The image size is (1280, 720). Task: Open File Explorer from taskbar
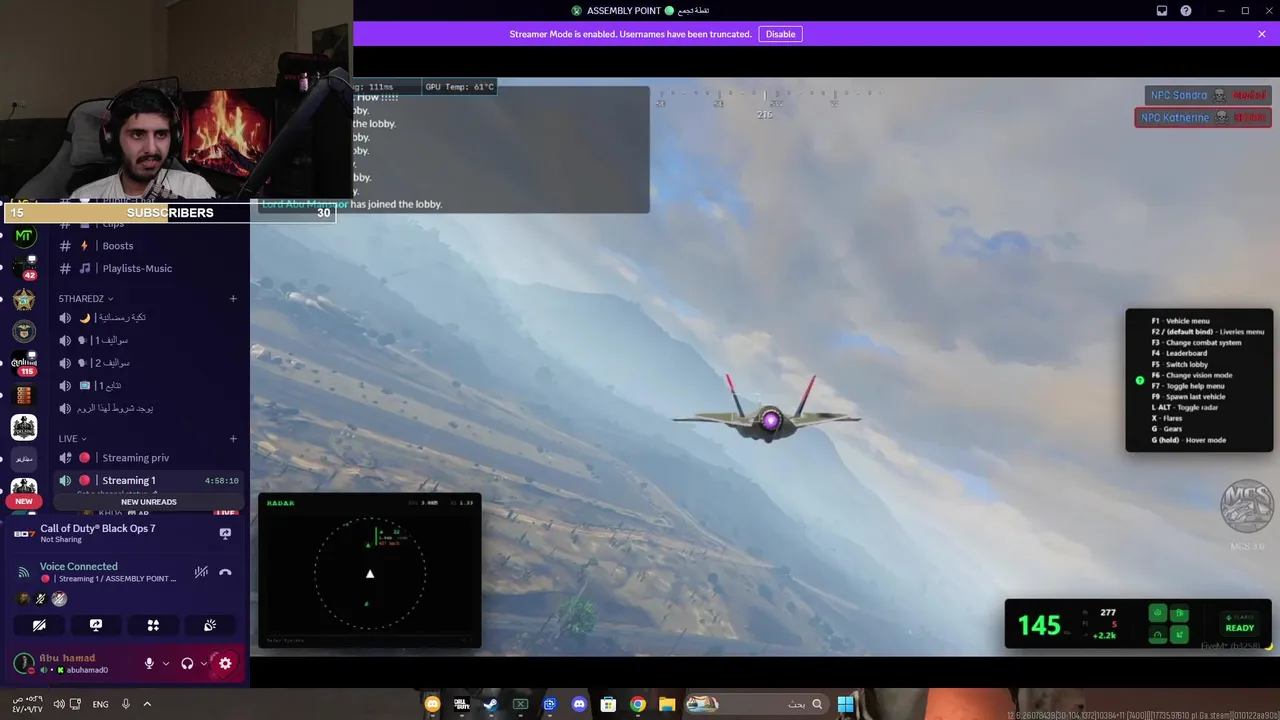(x=667, y=704)
